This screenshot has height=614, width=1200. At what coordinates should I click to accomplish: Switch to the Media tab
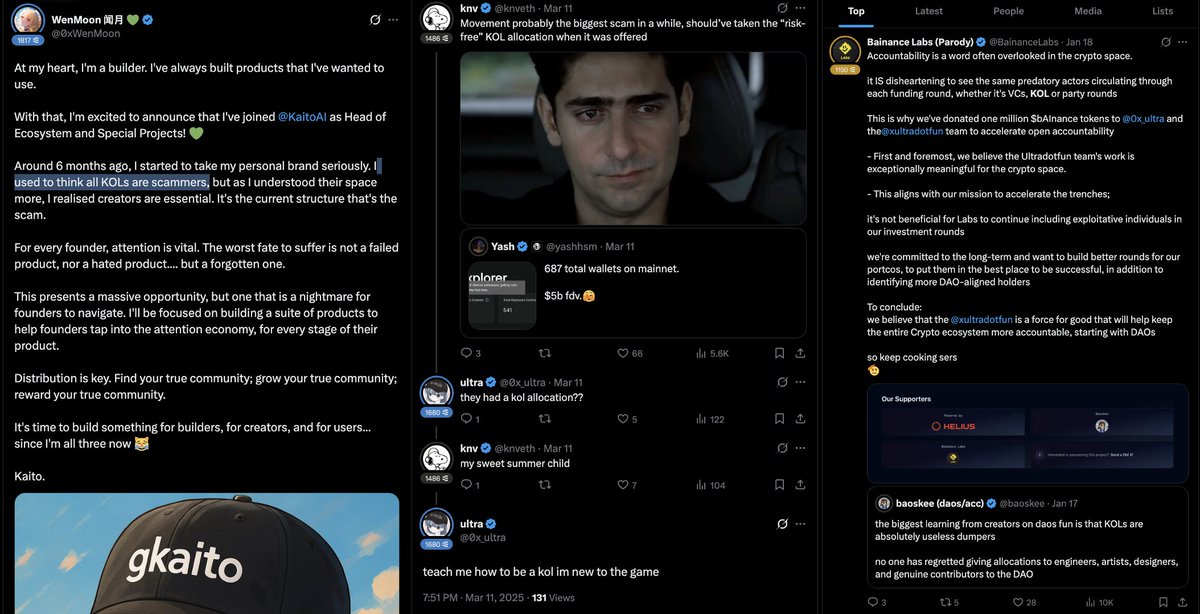tap(1088, 11)
